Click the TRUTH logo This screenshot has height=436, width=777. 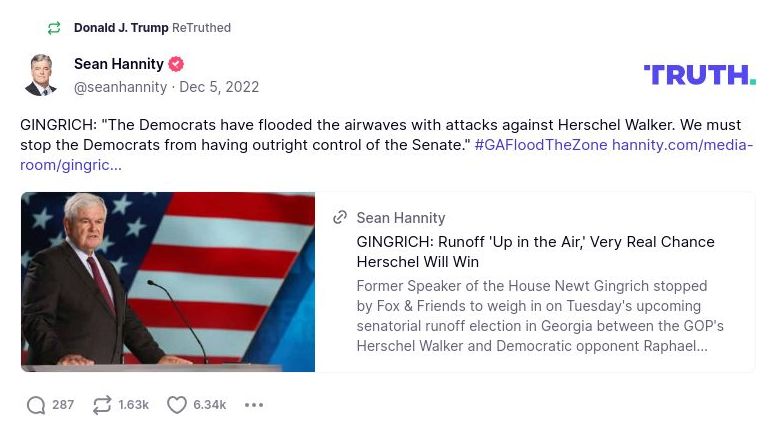(x=699, y=75)
